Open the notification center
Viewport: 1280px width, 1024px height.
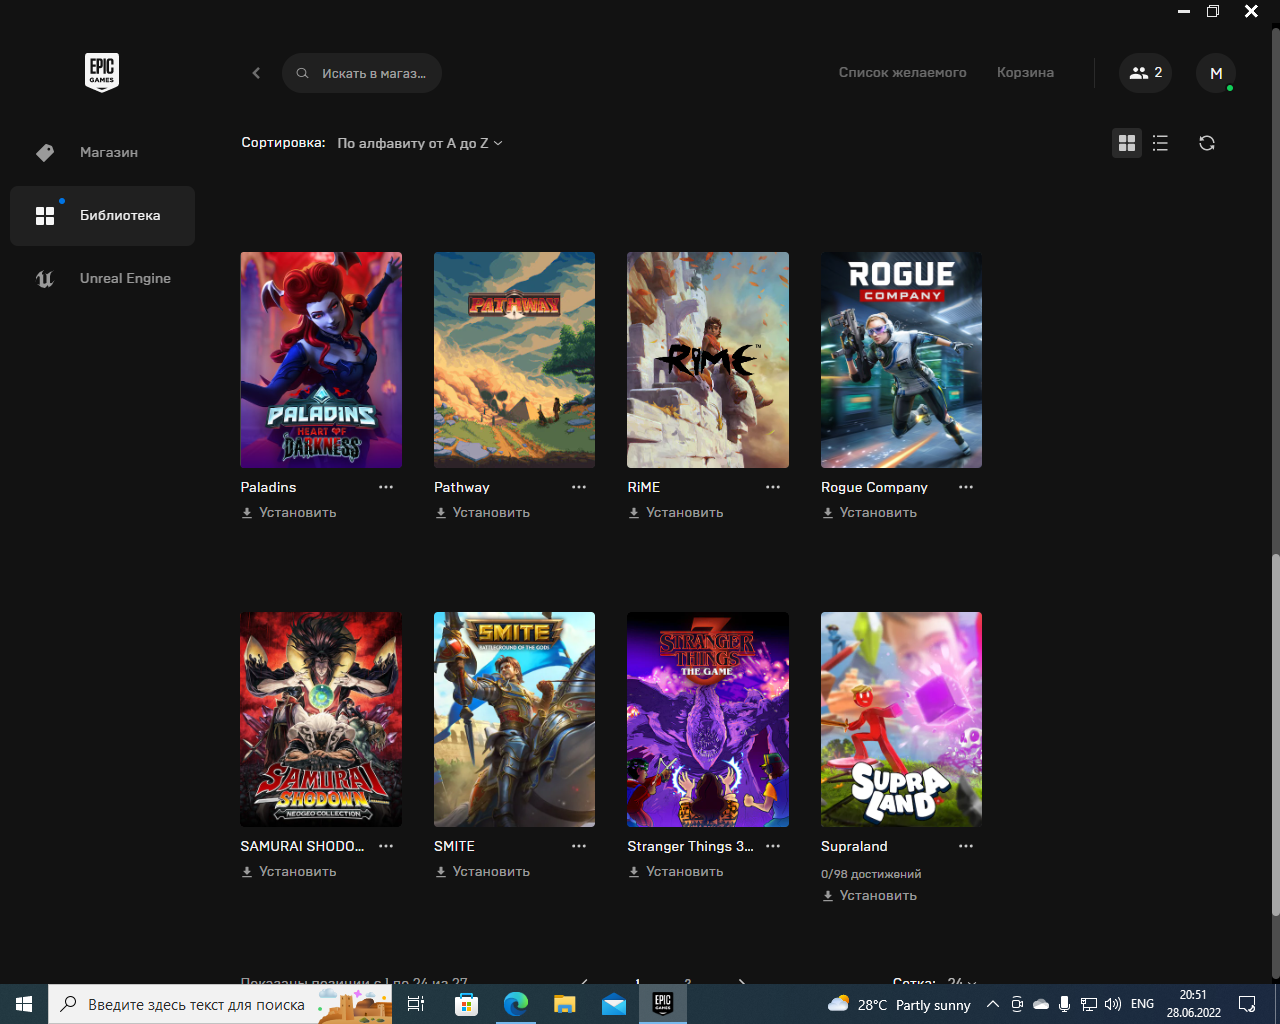tap(1247, 1004)
